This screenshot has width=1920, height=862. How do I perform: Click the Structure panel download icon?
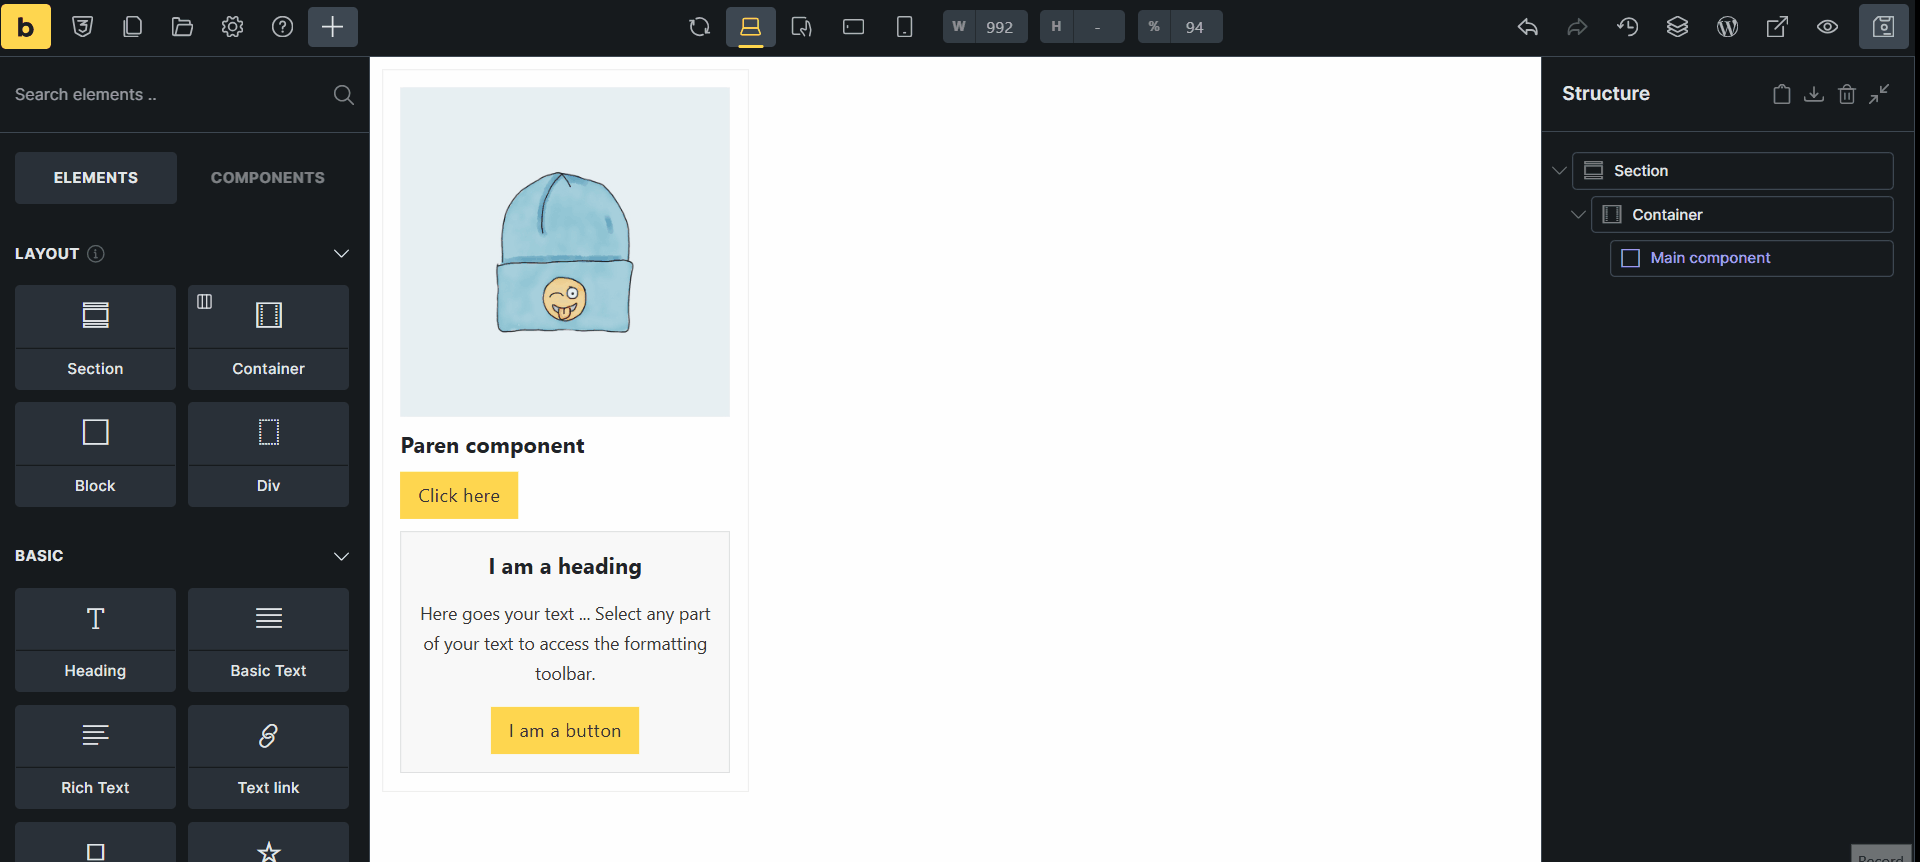[x=1814, y=94]
